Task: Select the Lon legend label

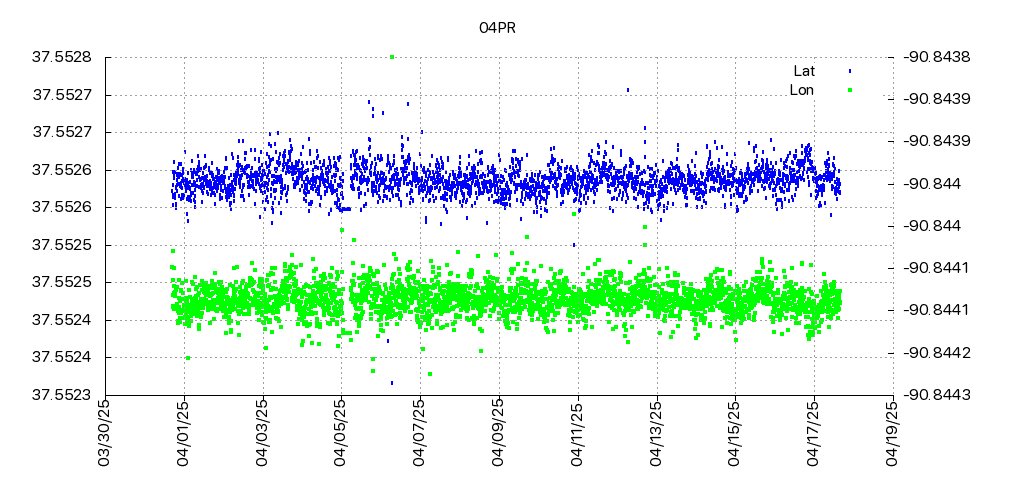Action: point(802,90)
